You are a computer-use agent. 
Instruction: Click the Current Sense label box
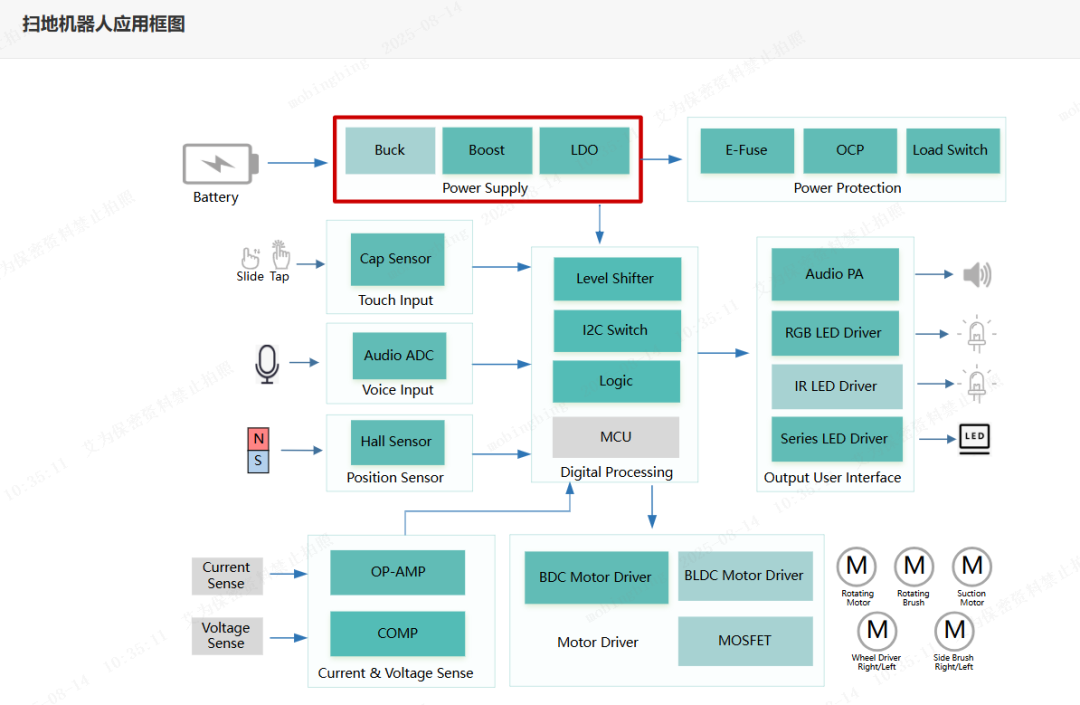point(226,575)
